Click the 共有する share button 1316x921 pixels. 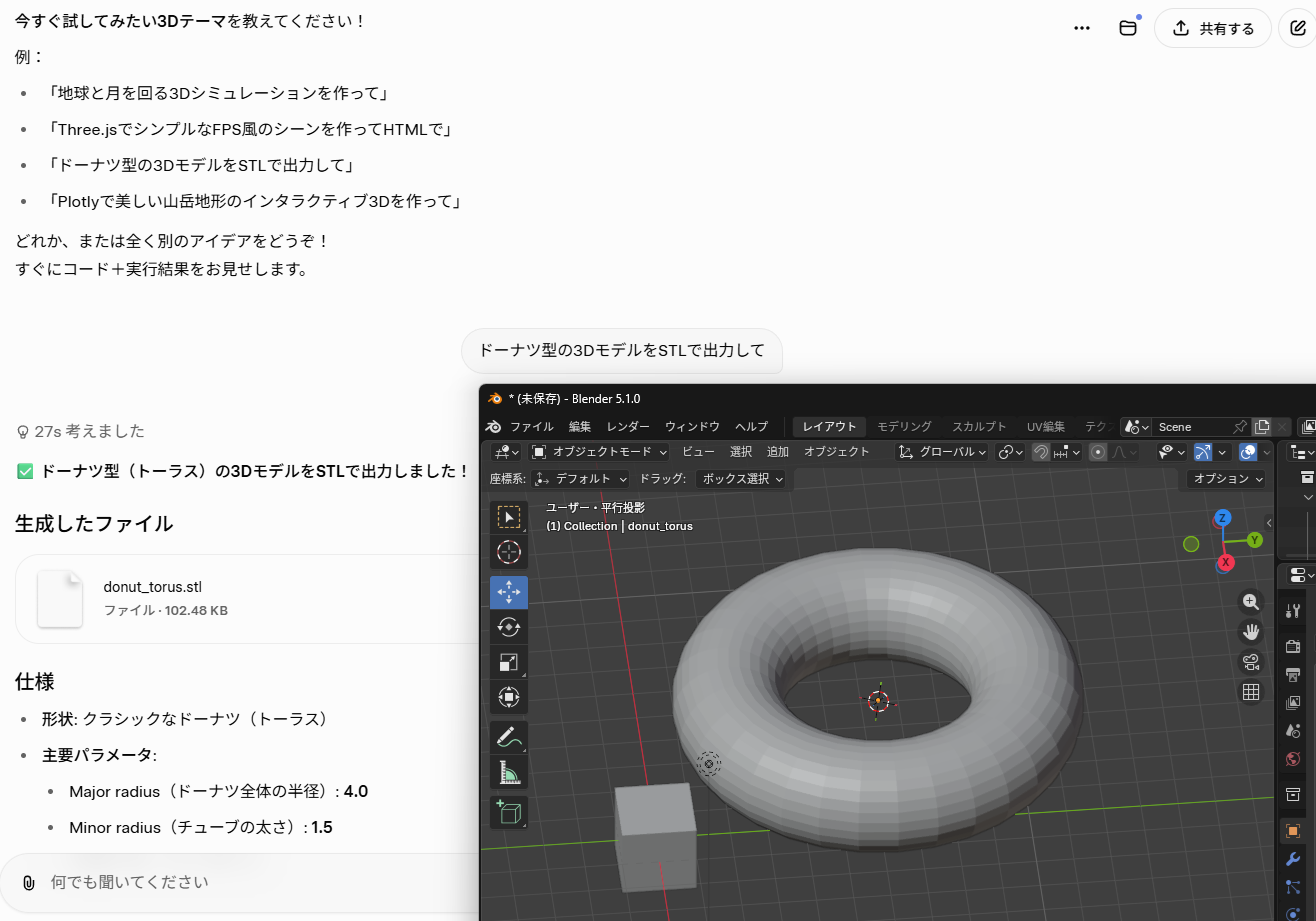coord(1213,29)
